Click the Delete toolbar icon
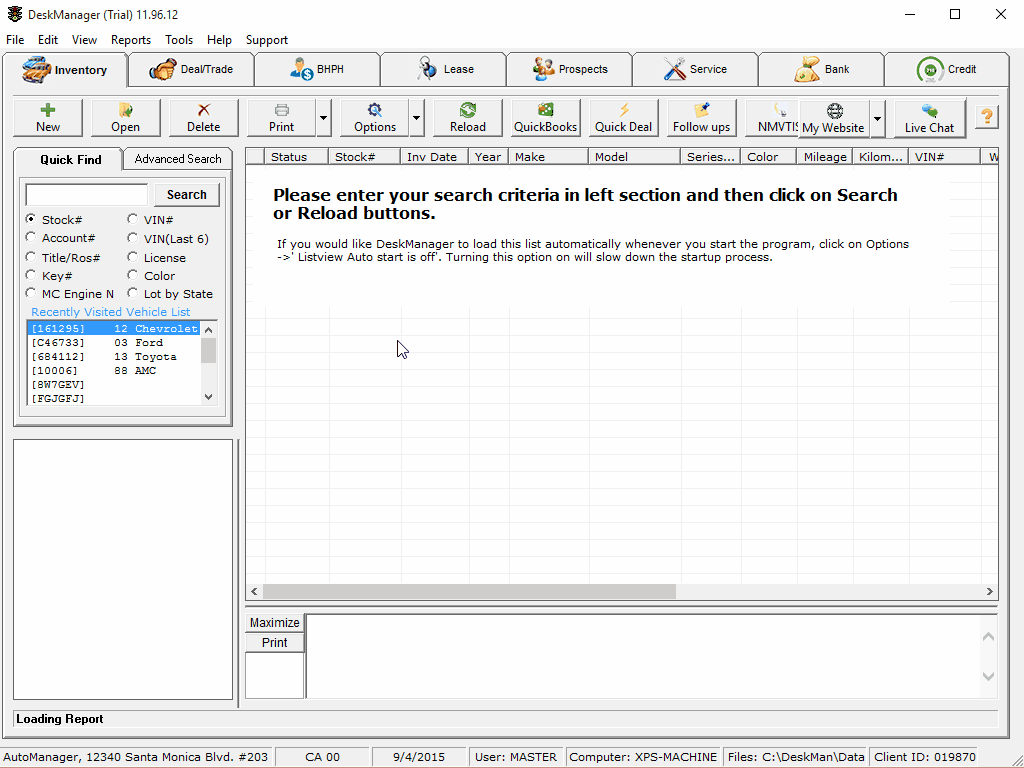The width and height of the screenshot is (1024, 768). coord(204,118)
